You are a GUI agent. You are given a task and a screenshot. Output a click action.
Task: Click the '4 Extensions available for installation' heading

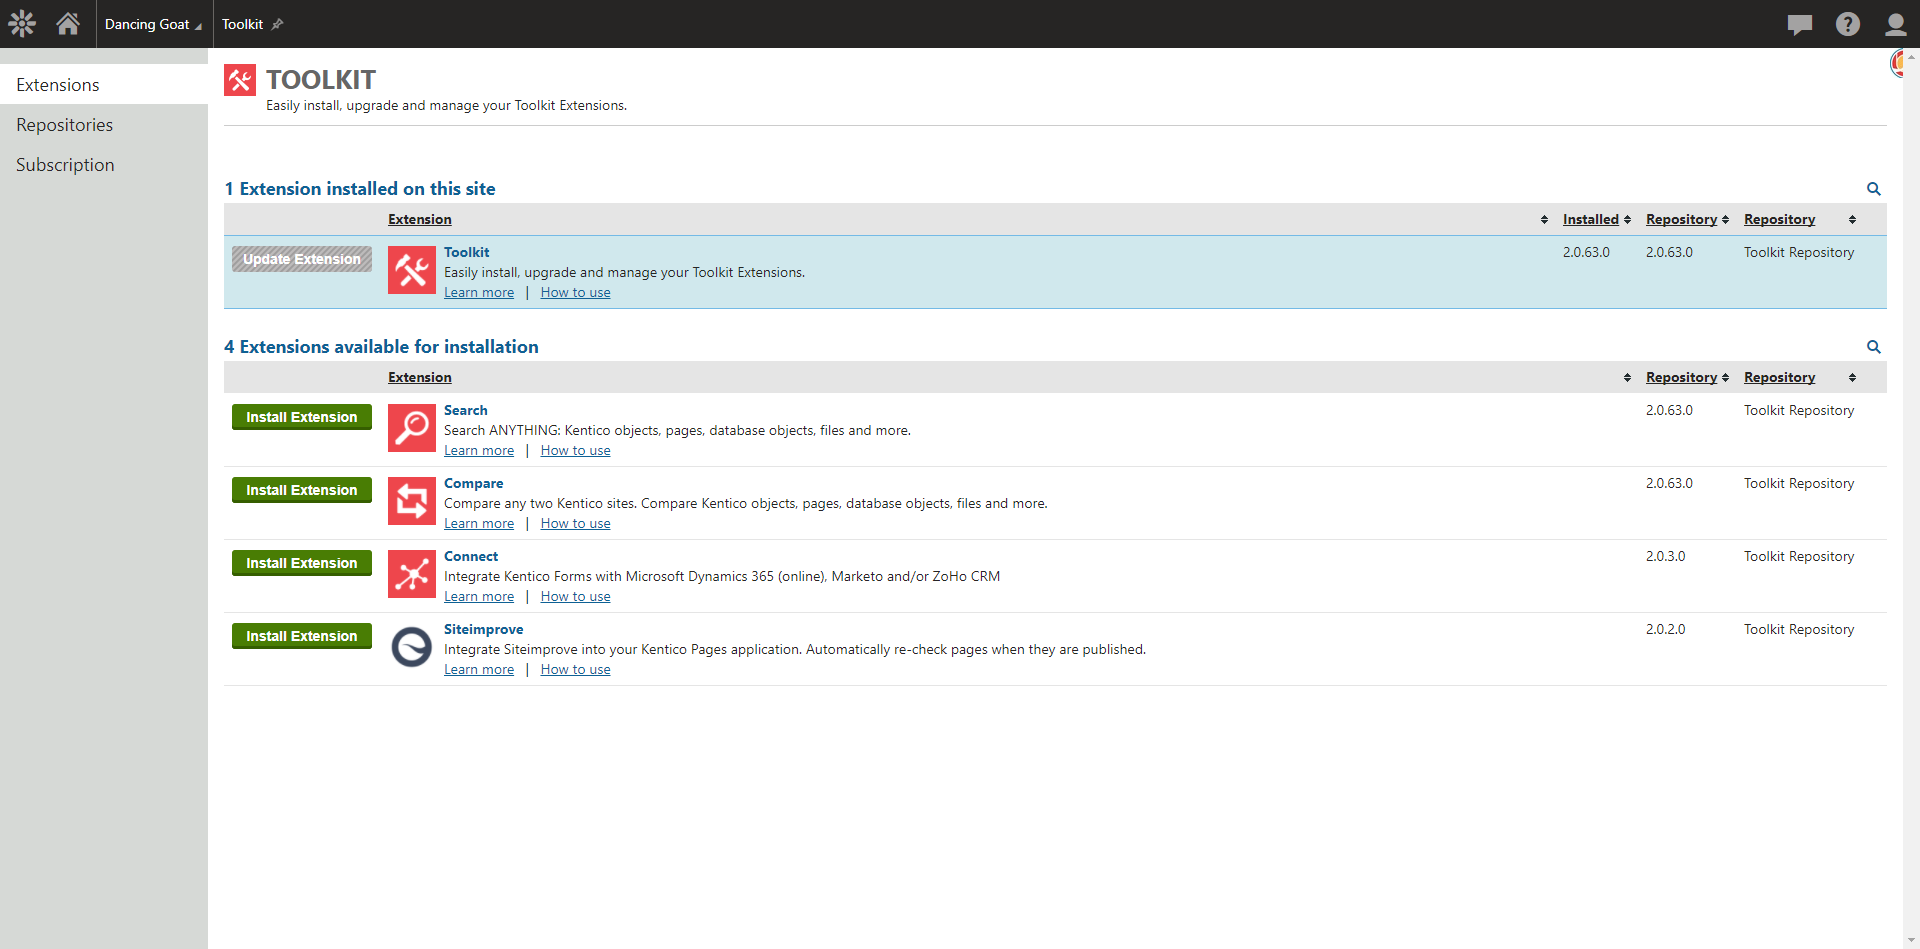coord(381,347)
